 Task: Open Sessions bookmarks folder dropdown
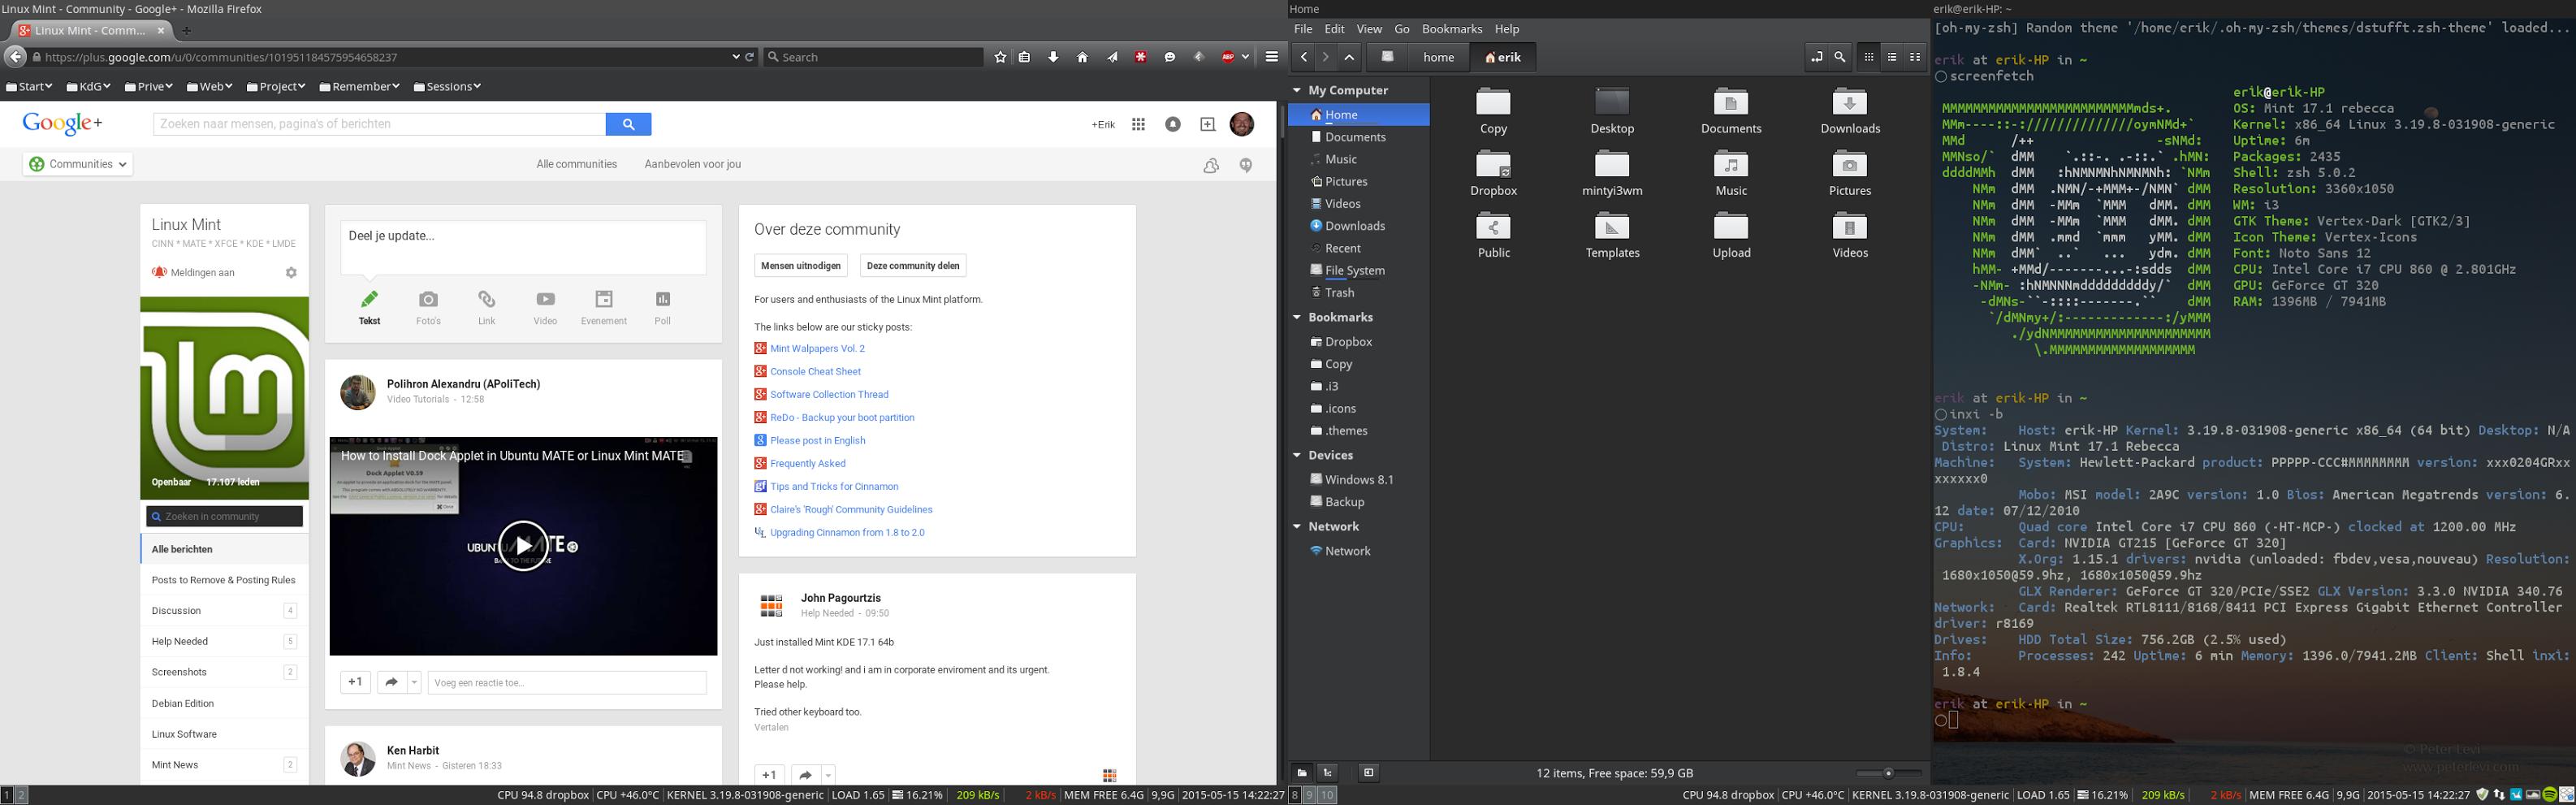(447, 87)
